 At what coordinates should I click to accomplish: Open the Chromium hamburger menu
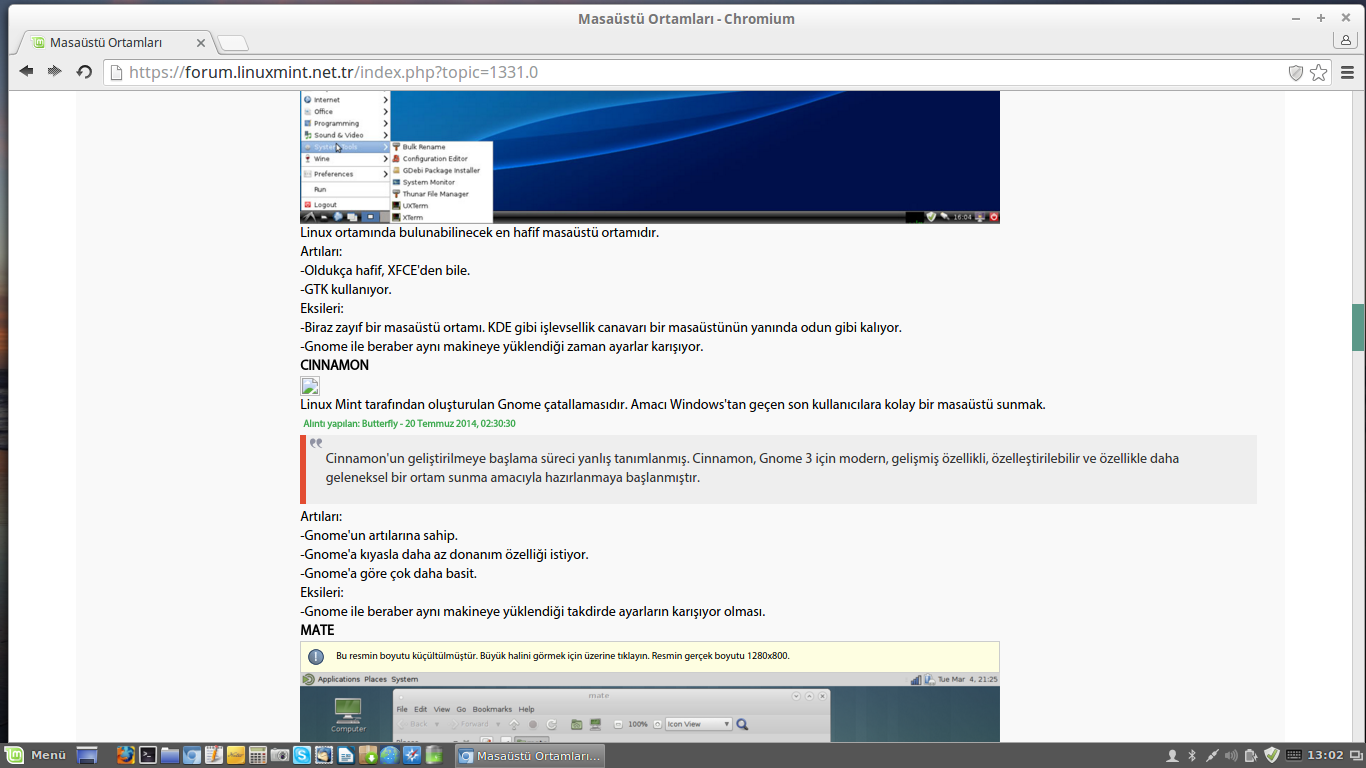point(1347,72)
